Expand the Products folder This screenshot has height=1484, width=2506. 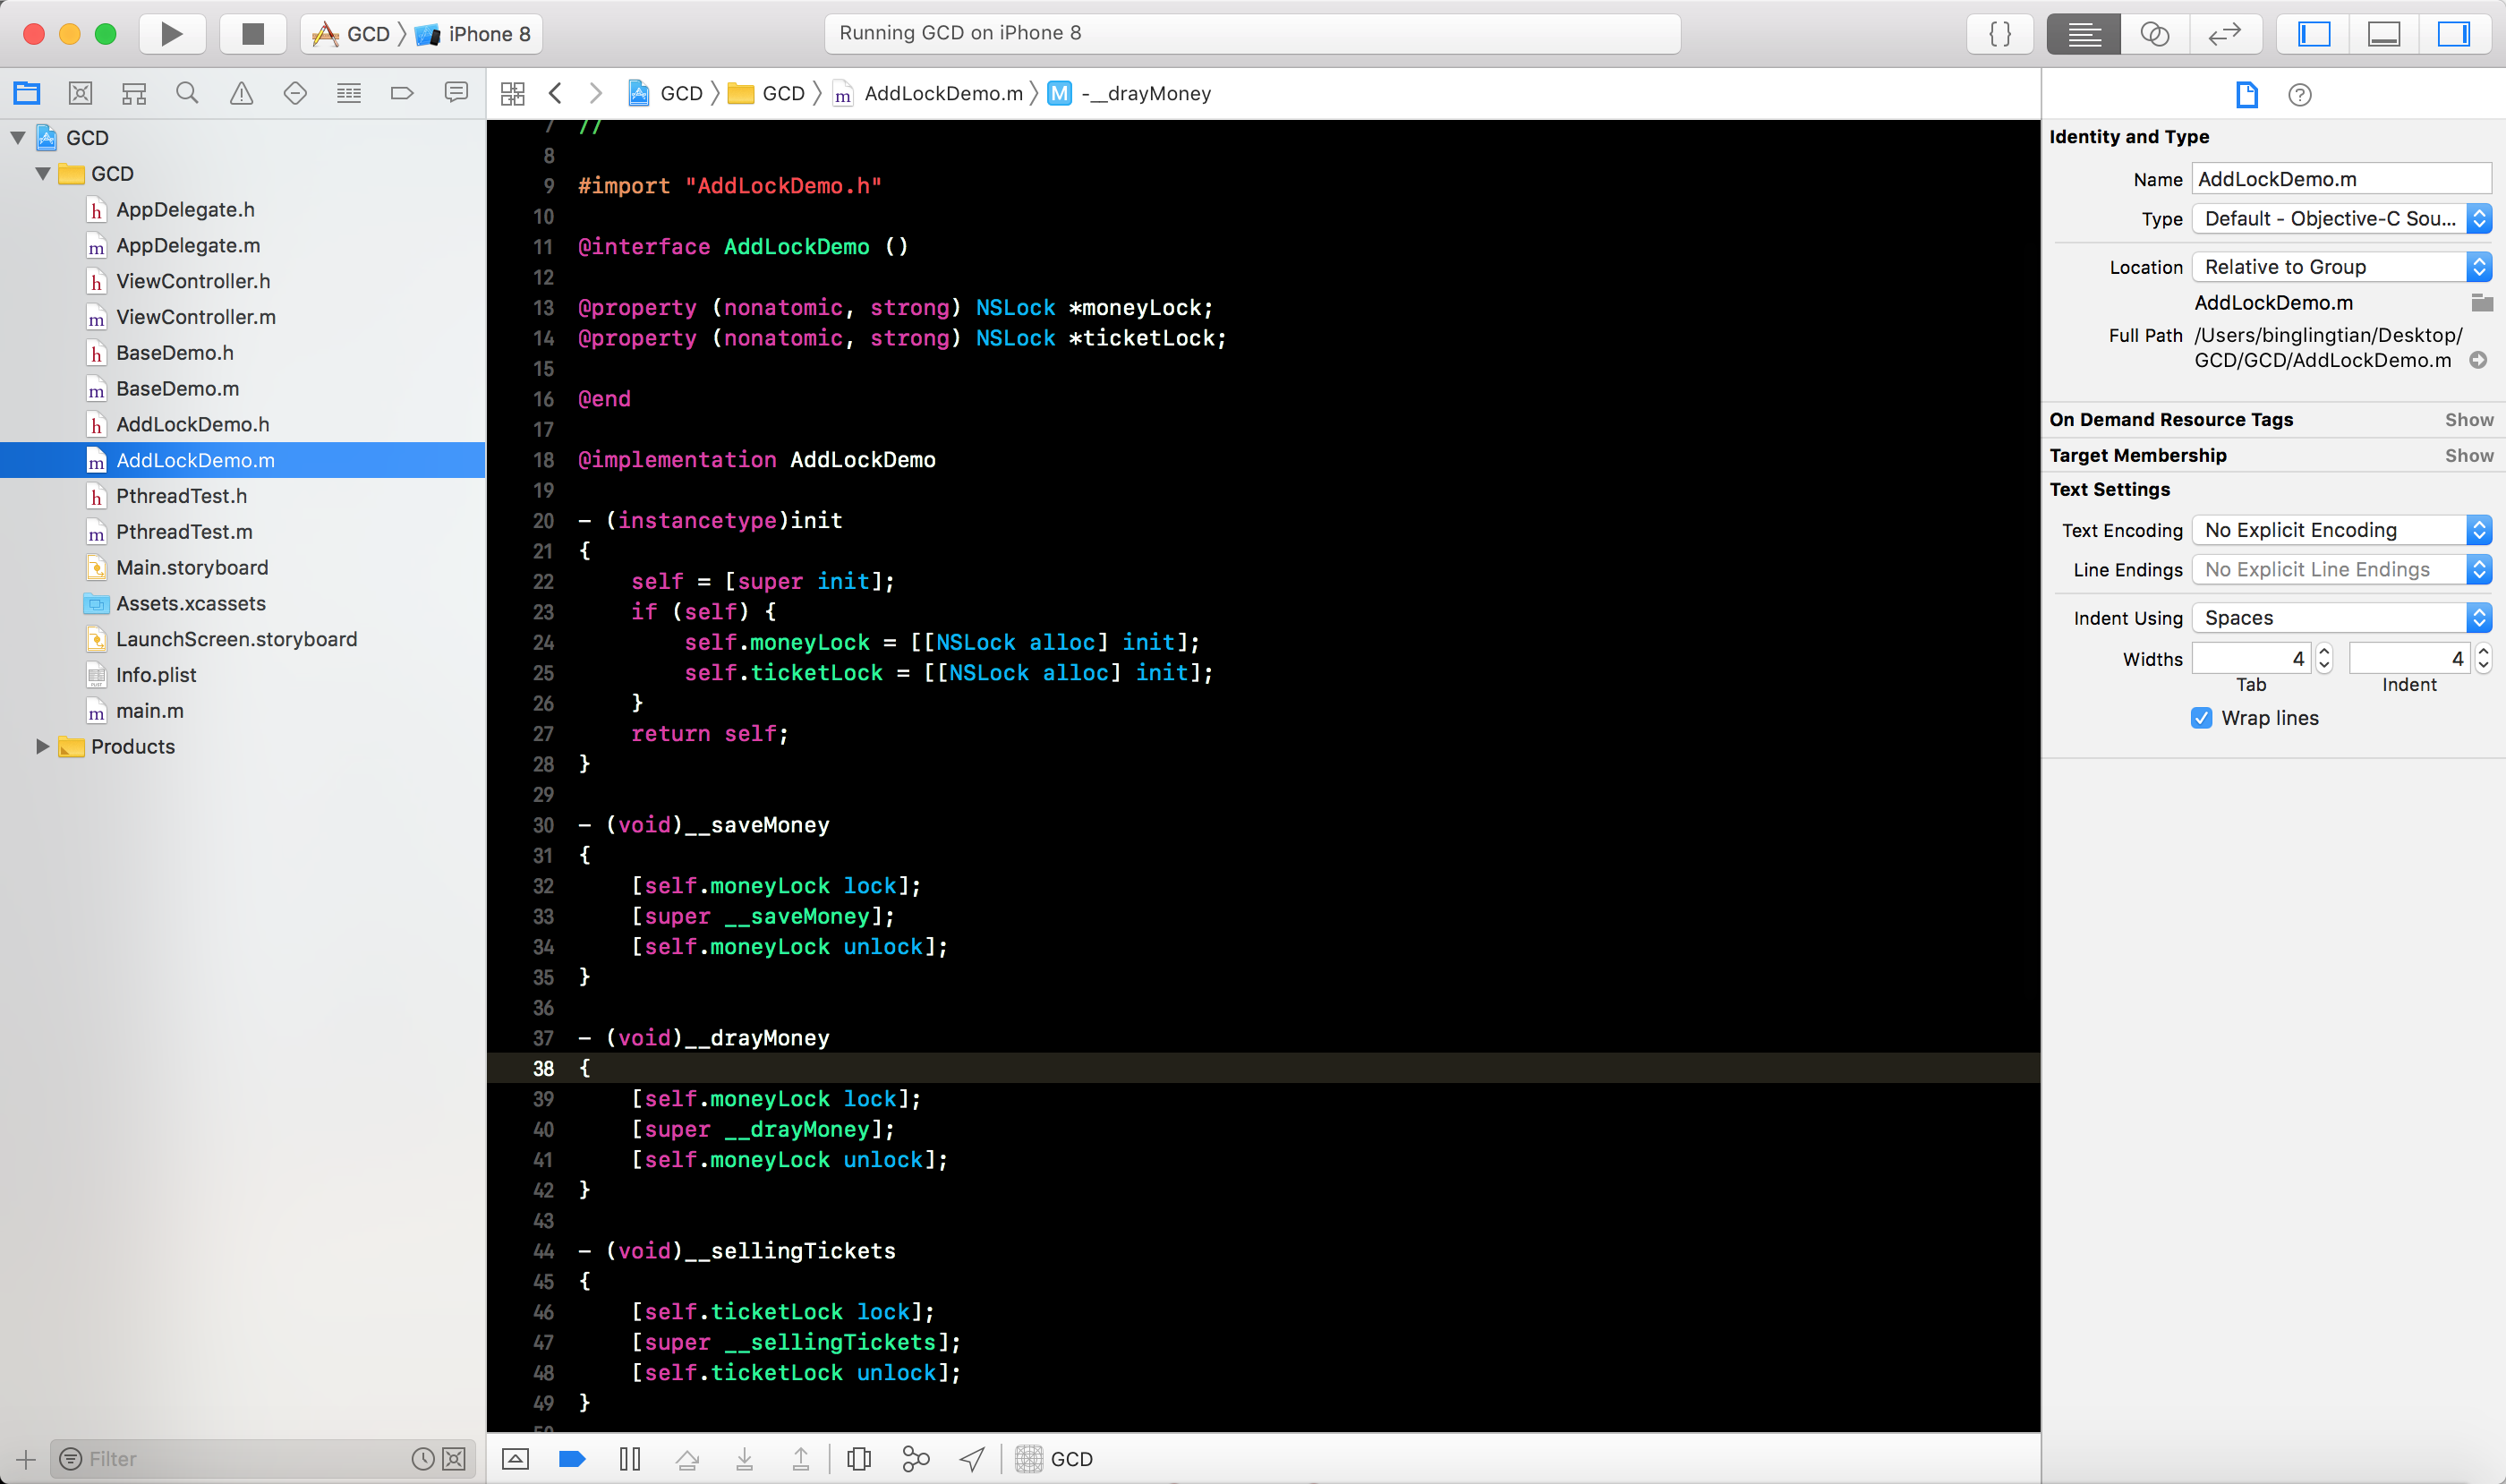pos(43,746)
